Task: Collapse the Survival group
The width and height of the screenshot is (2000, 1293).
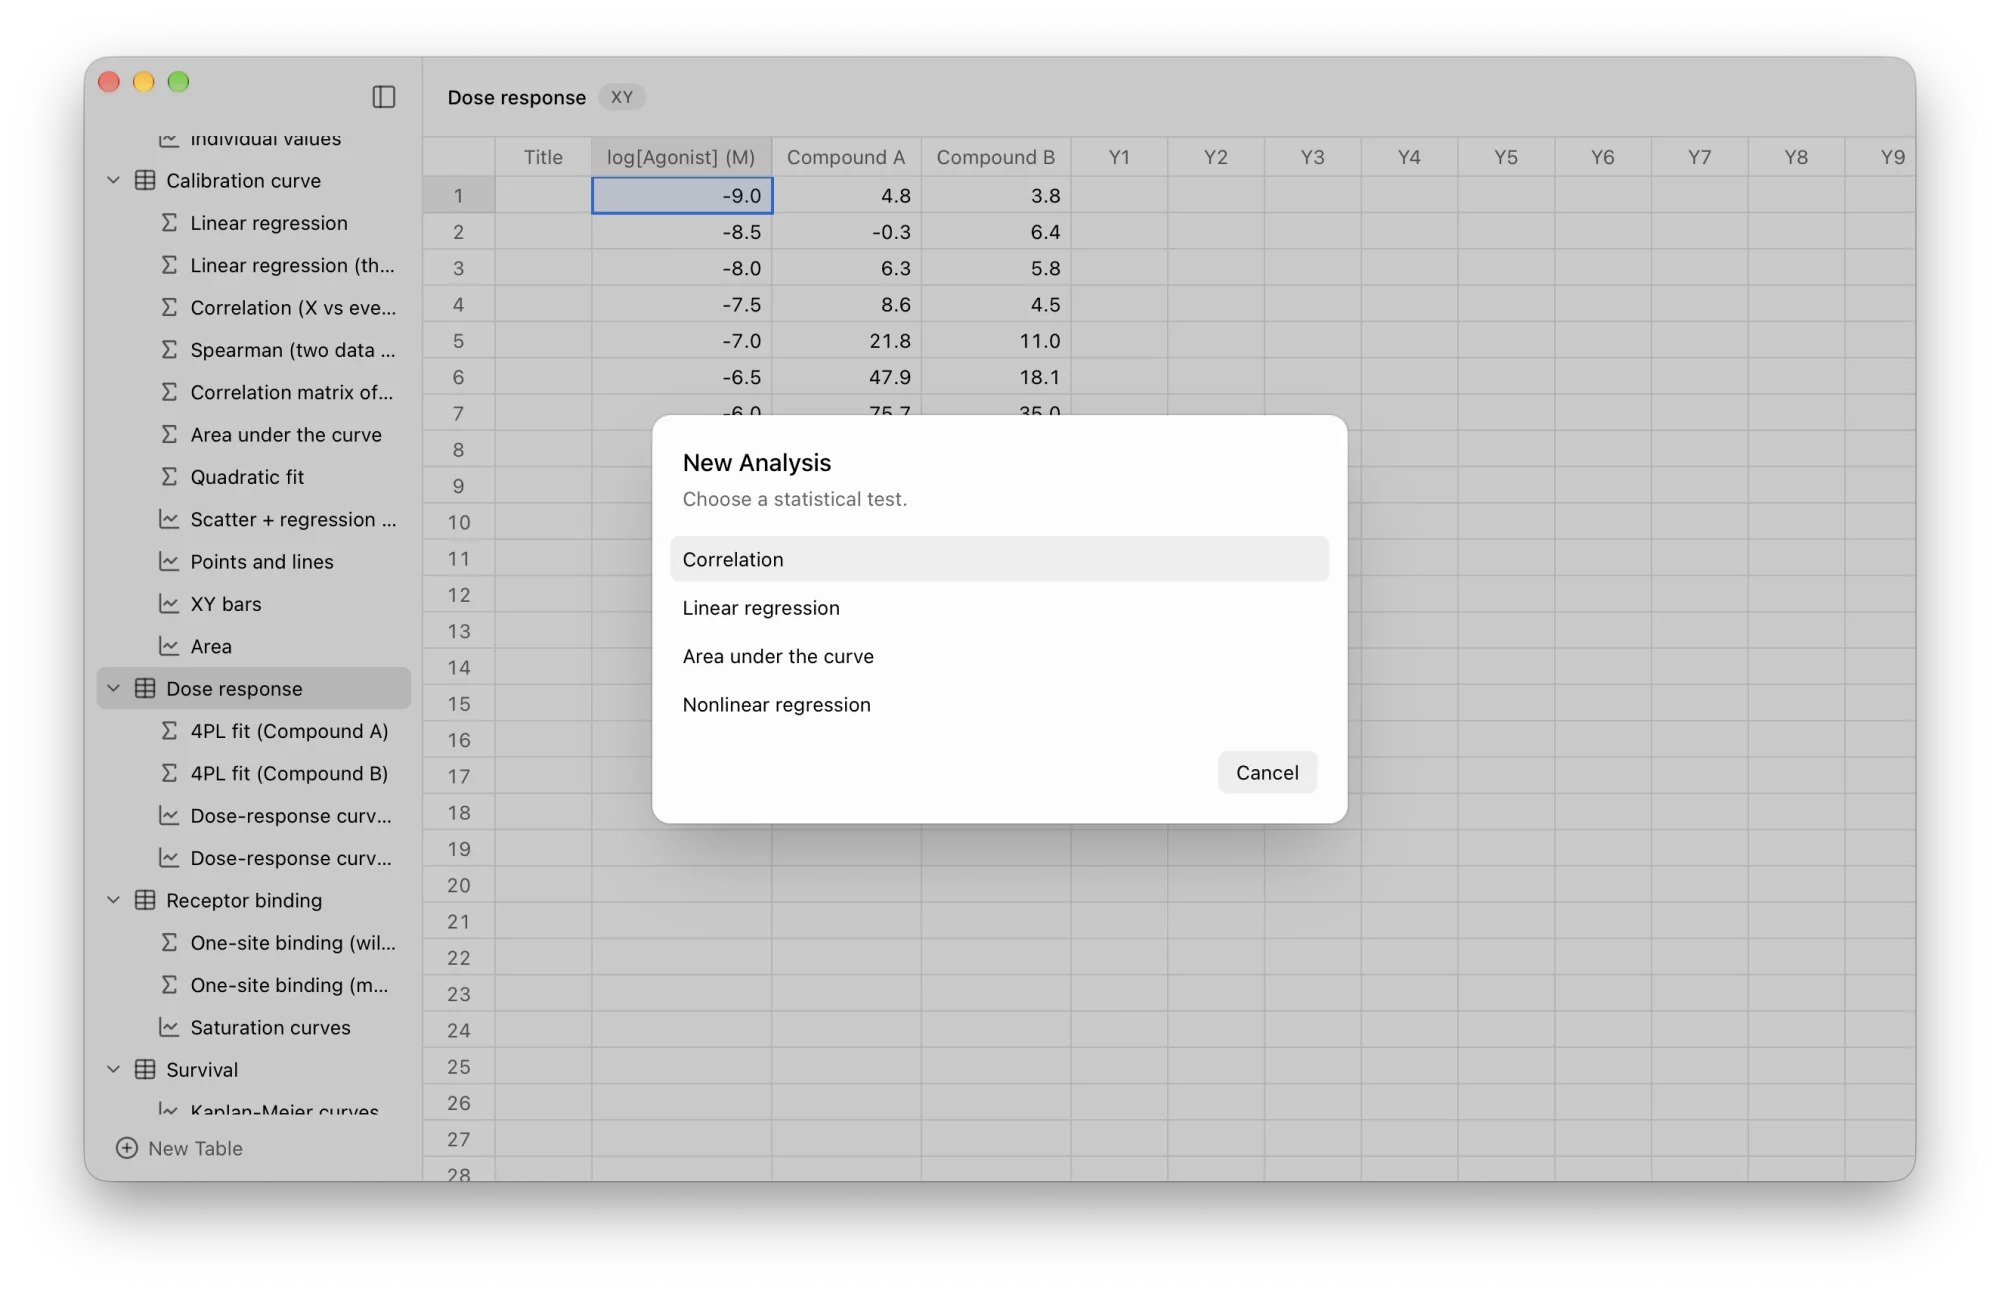Action: [113, 1070]
